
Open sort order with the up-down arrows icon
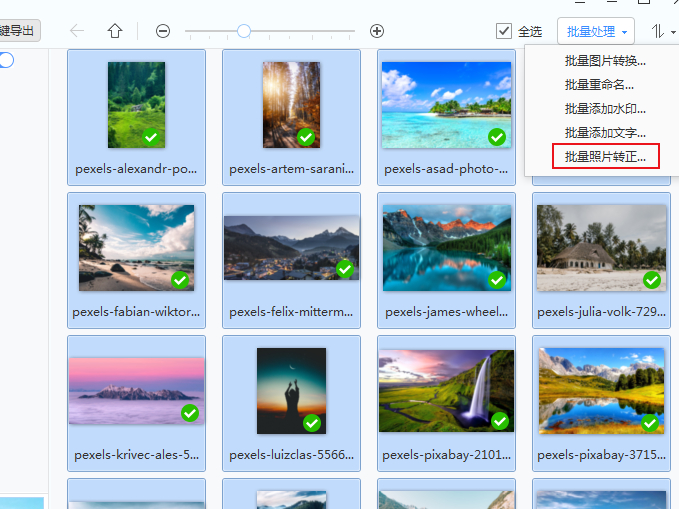[658, 31]
